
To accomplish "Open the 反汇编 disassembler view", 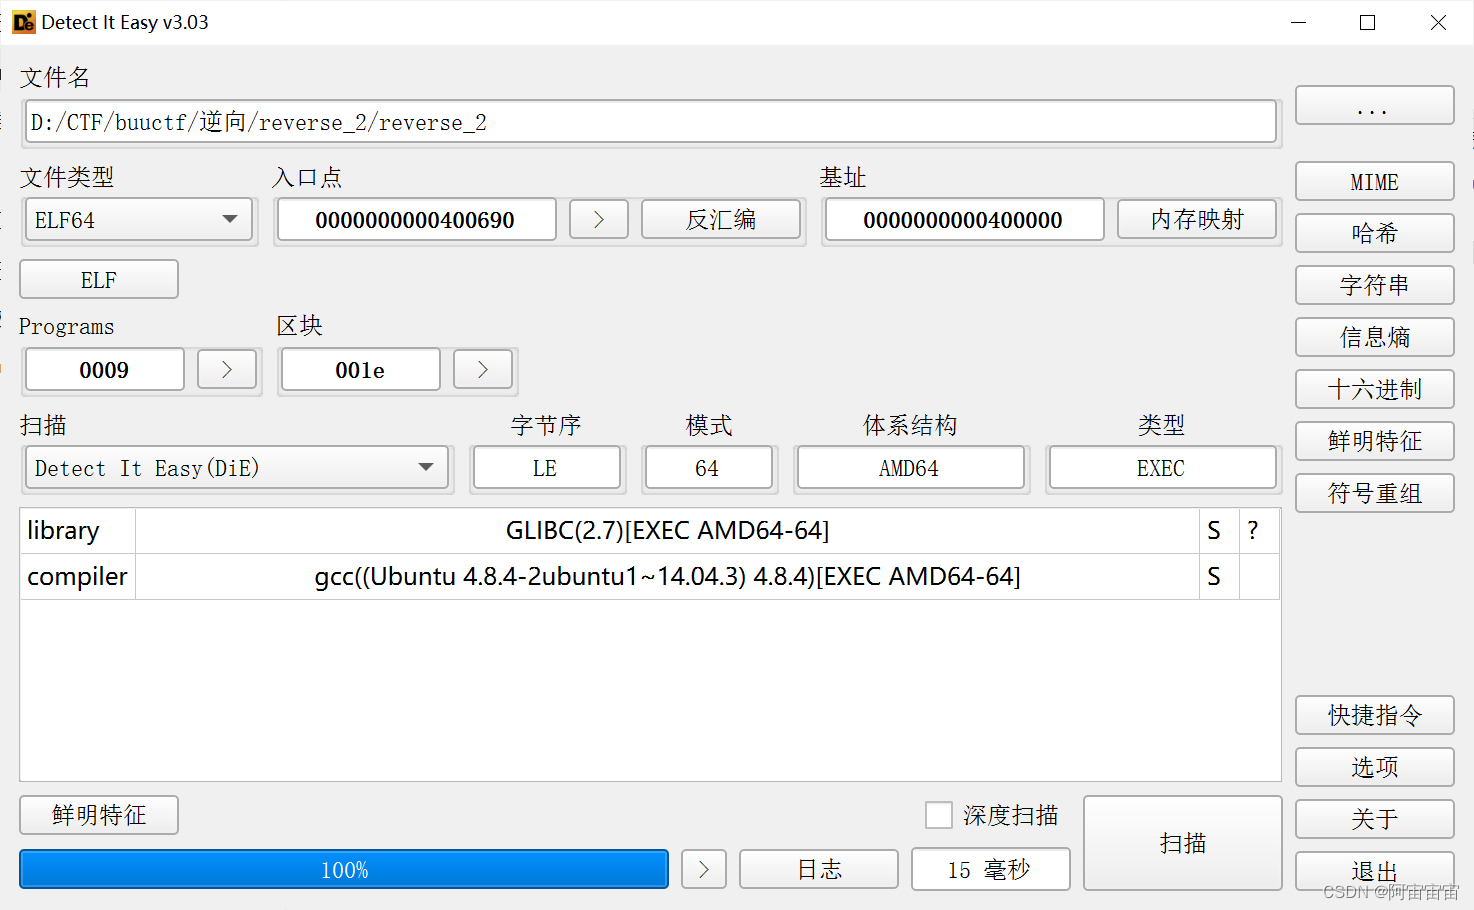I will [721, 219].
